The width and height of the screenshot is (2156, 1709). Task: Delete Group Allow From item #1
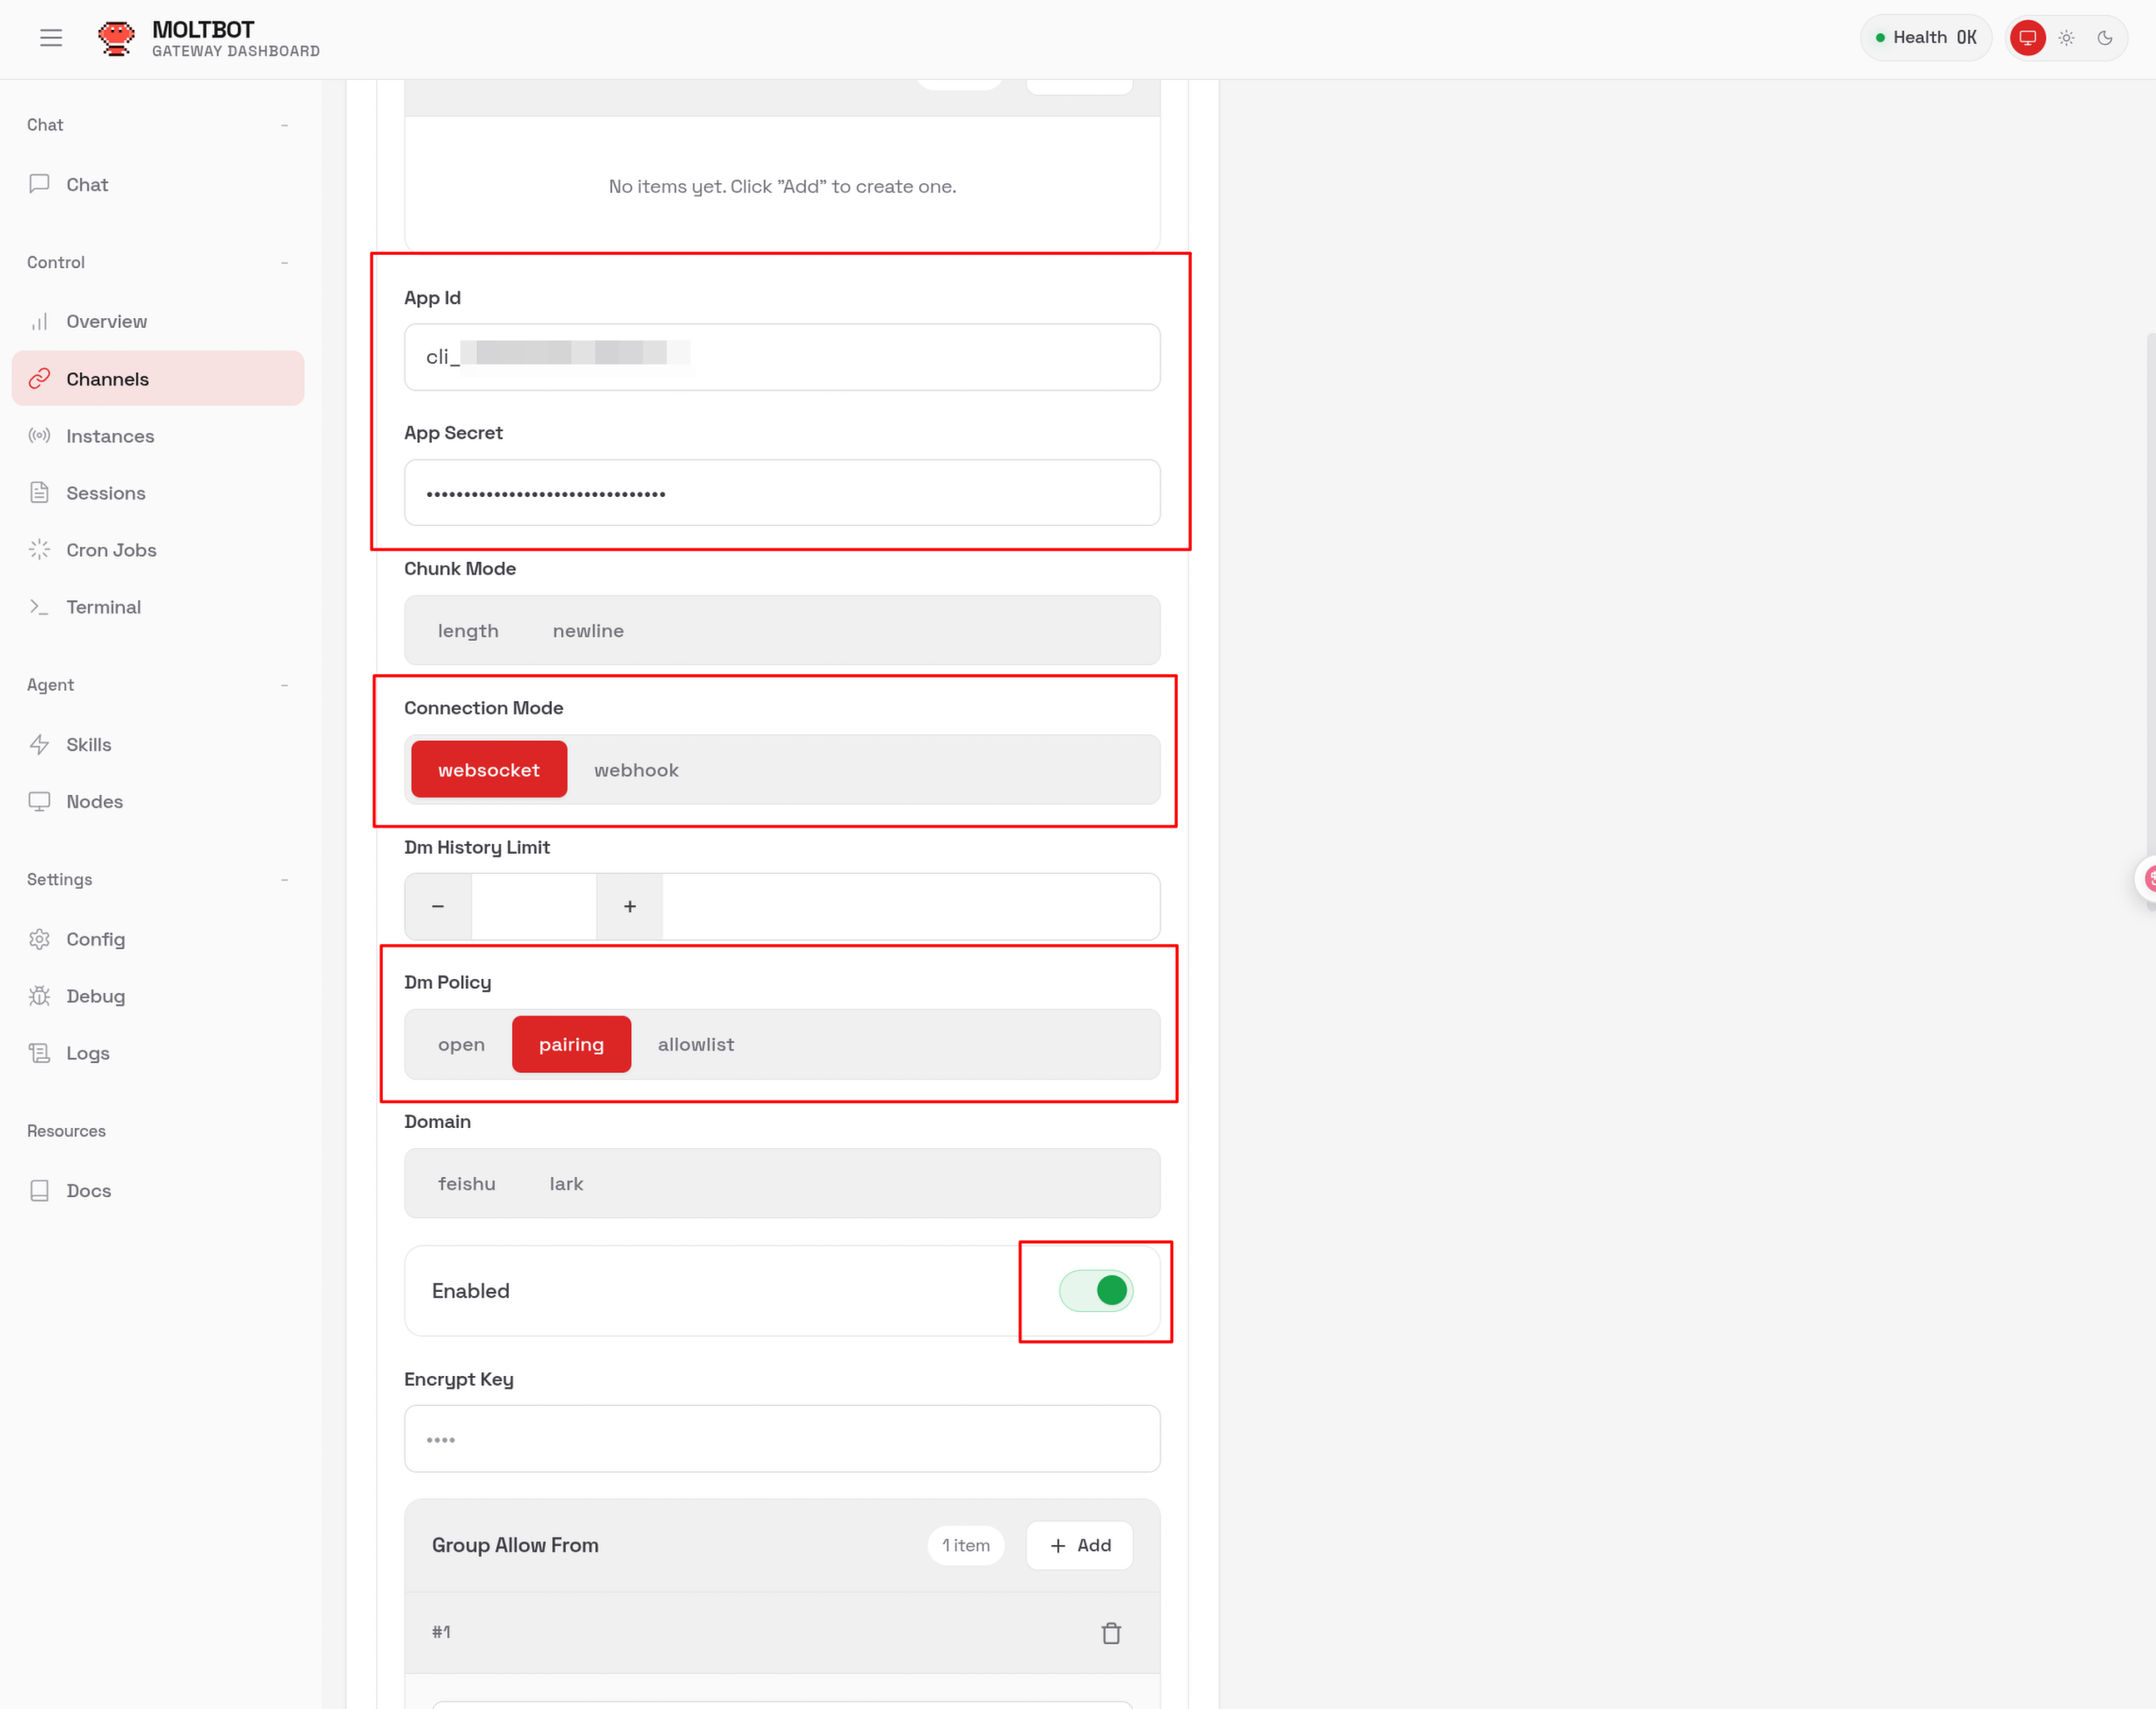1111,1633
